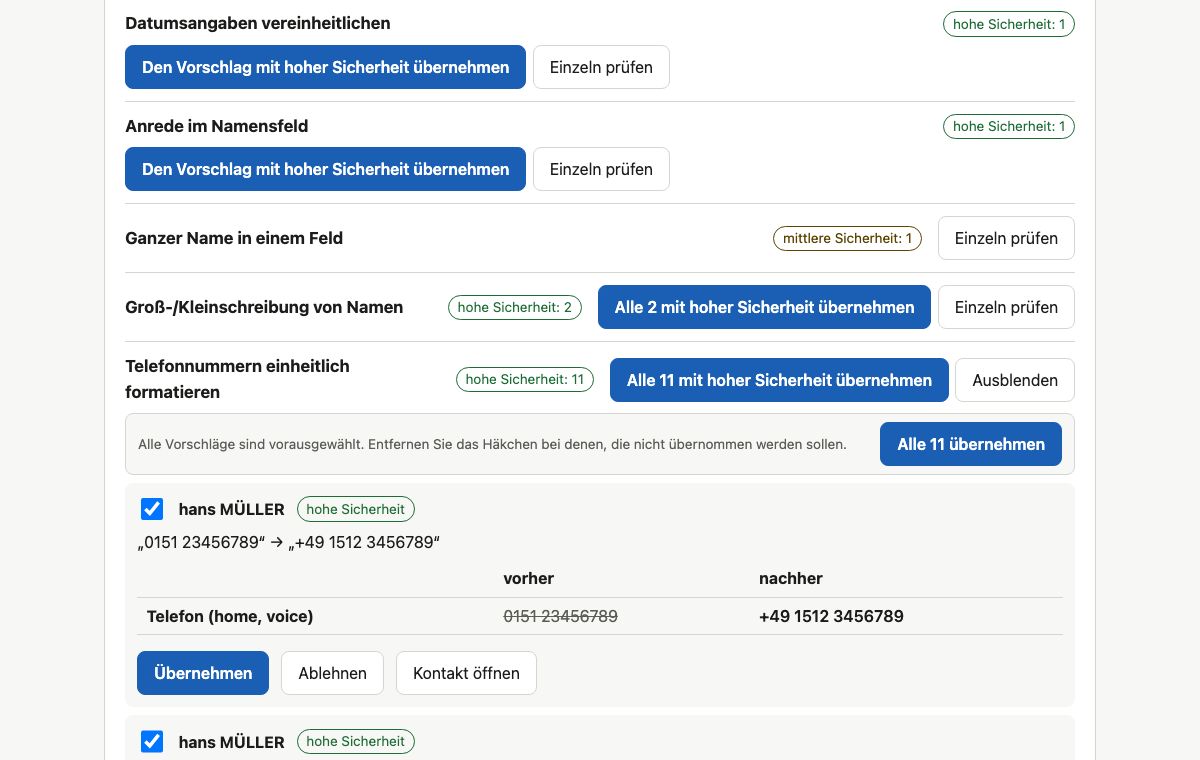Click hohe Sicherheit: 1 badge for Datumsangaben
Screen dimensions: 1200x760
click(1009, 24)
